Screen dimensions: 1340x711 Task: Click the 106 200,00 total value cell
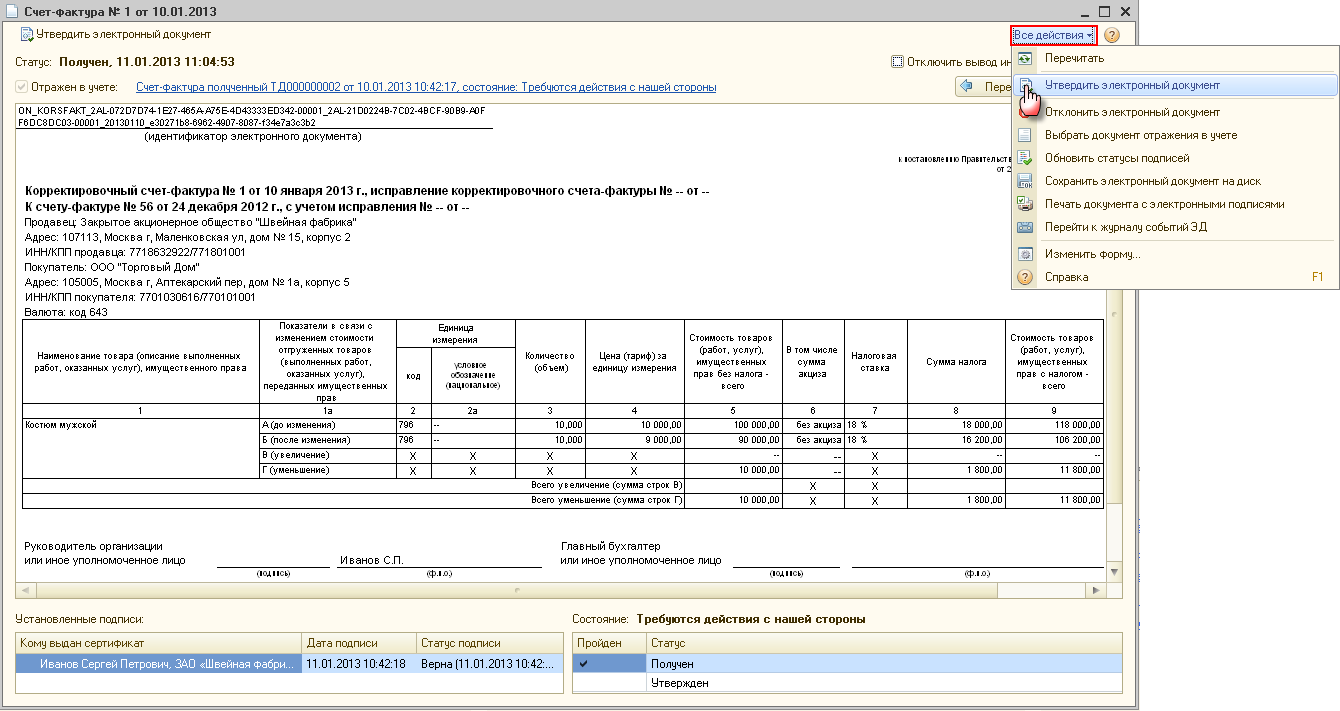pos(1054,440)
